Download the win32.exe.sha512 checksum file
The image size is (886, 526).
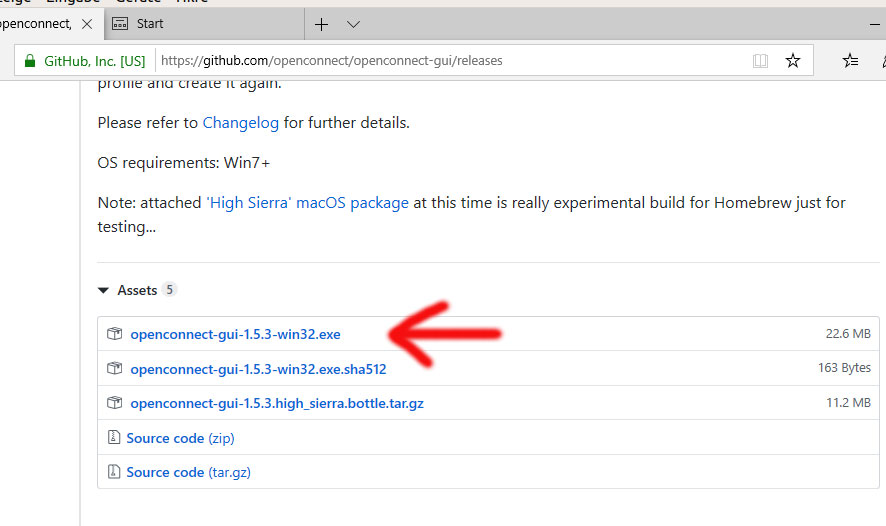[258, 369]
